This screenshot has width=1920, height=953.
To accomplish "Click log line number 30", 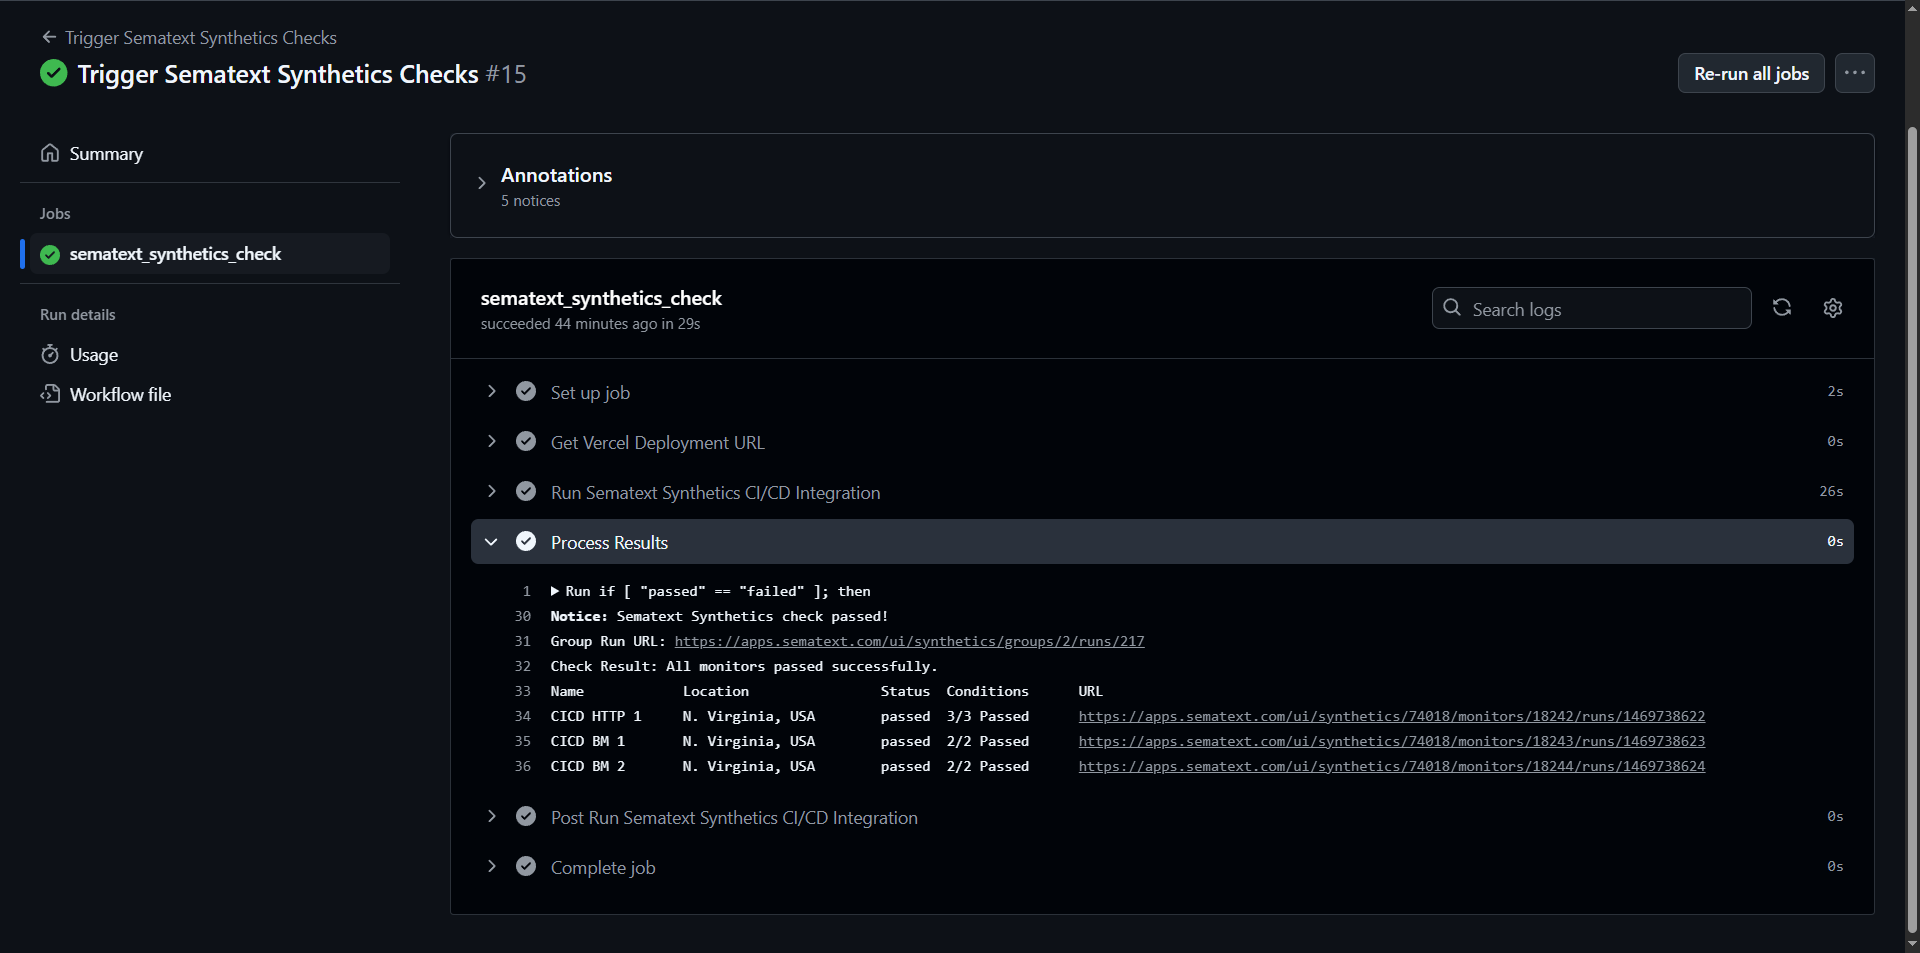I will point(522,616).
